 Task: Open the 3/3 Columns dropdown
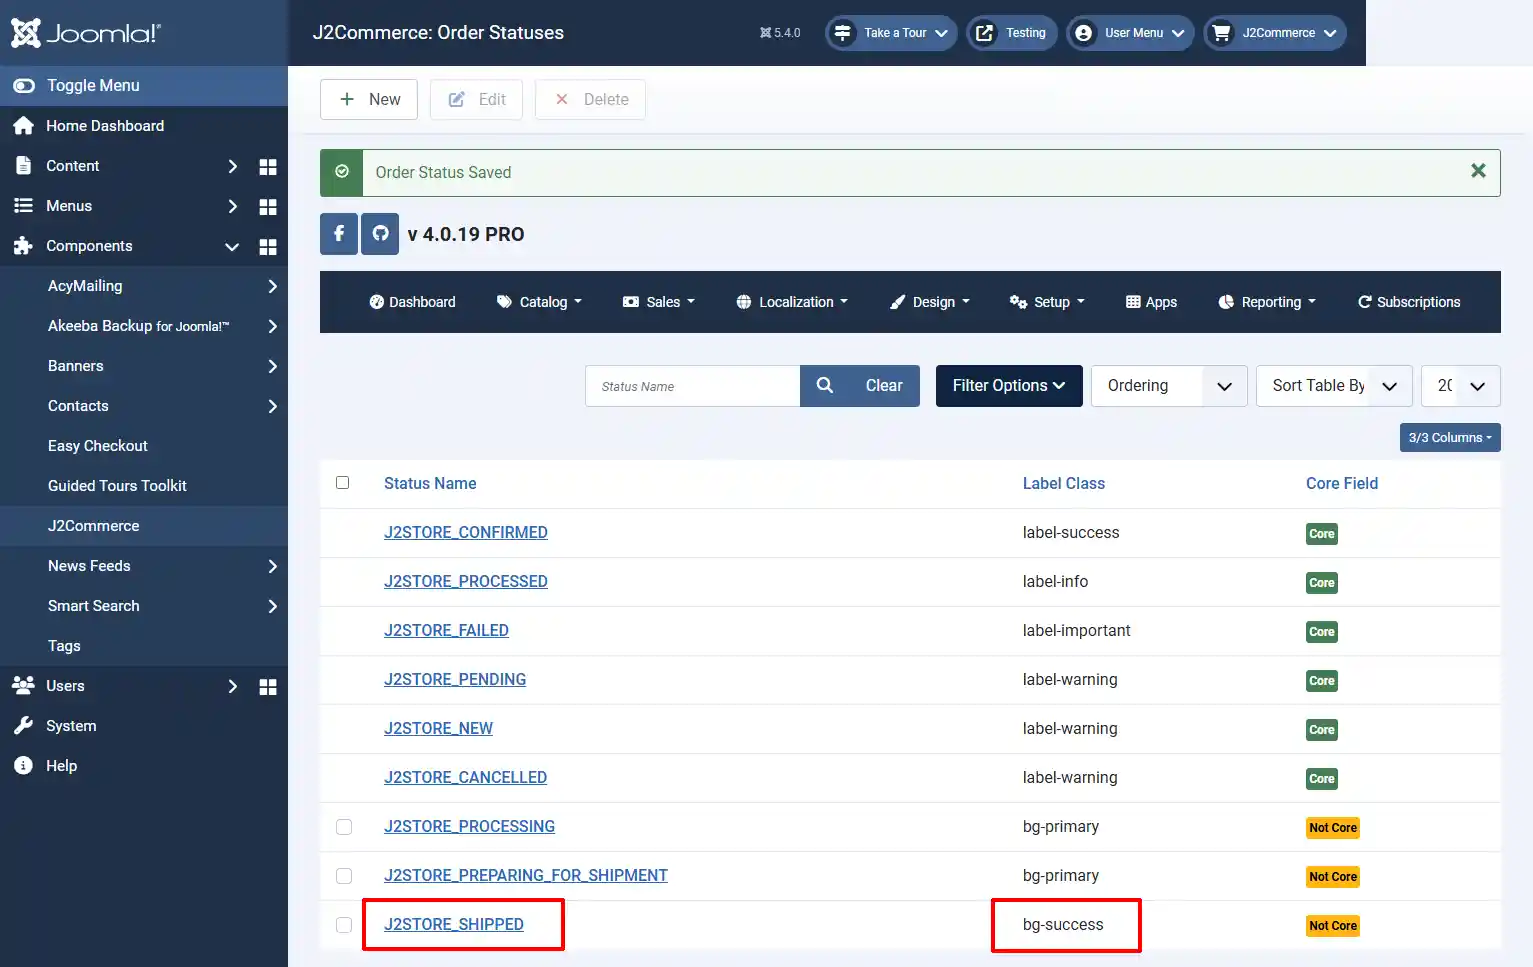[x=1450, y=438]
